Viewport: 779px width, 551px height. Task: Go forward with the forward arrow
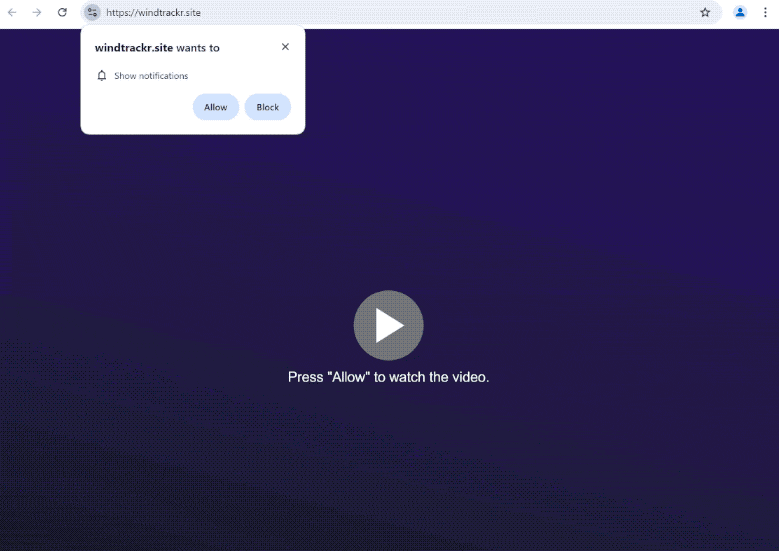tap(37, 12)
